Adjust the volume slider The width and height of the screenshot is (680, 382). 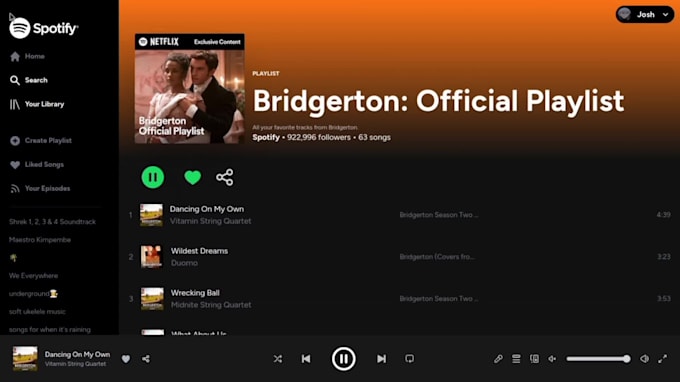coord(598,359)
